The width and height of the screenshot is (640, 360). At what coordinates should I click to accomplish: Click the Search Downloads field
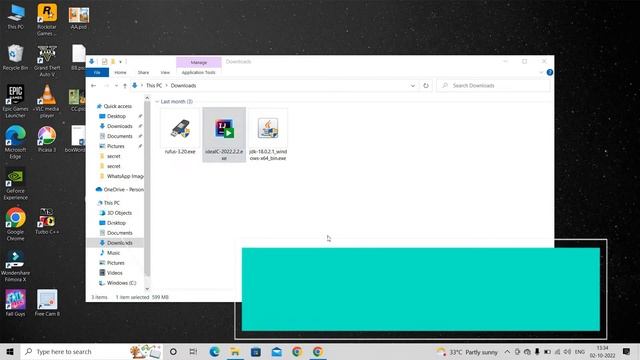coord(494,86)
